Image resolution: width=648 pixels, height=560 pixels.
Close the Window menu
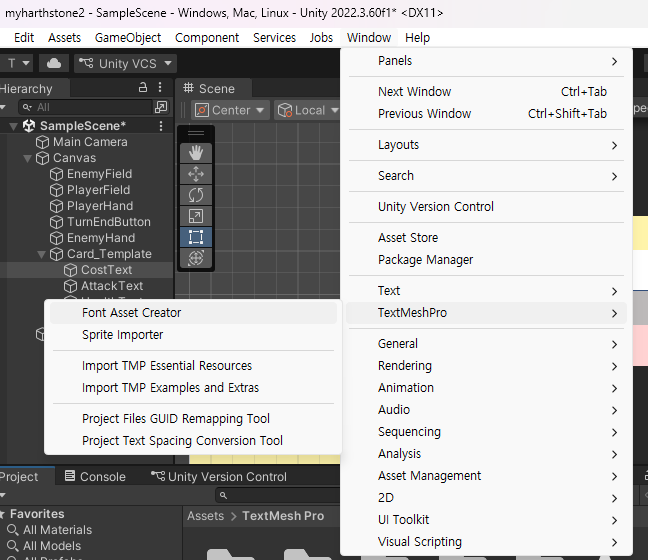pyautogui.click(x=369, y=38)
